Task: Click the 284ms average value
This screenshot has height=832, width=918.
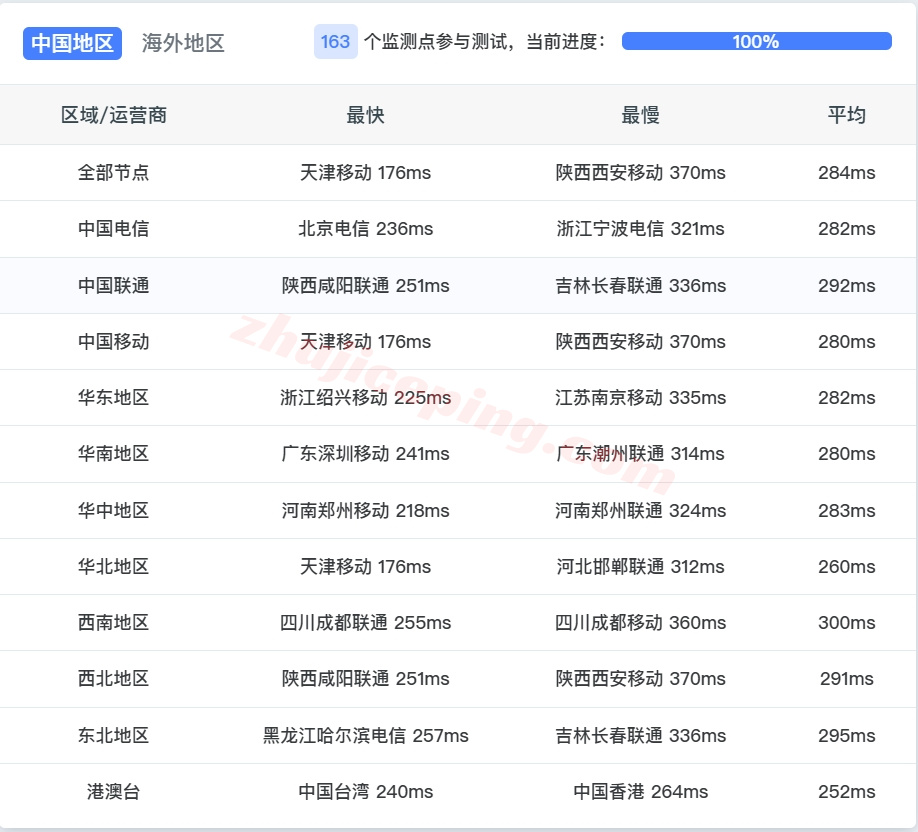Action: (847, 173)
